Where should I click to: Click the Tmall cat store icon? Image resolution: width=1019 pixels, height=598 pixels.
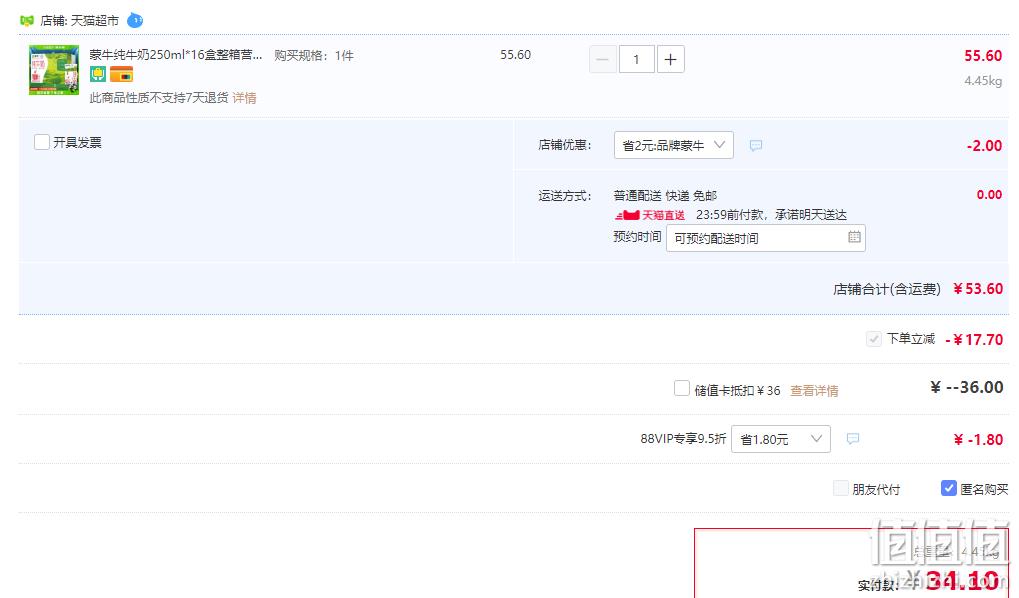27,21
